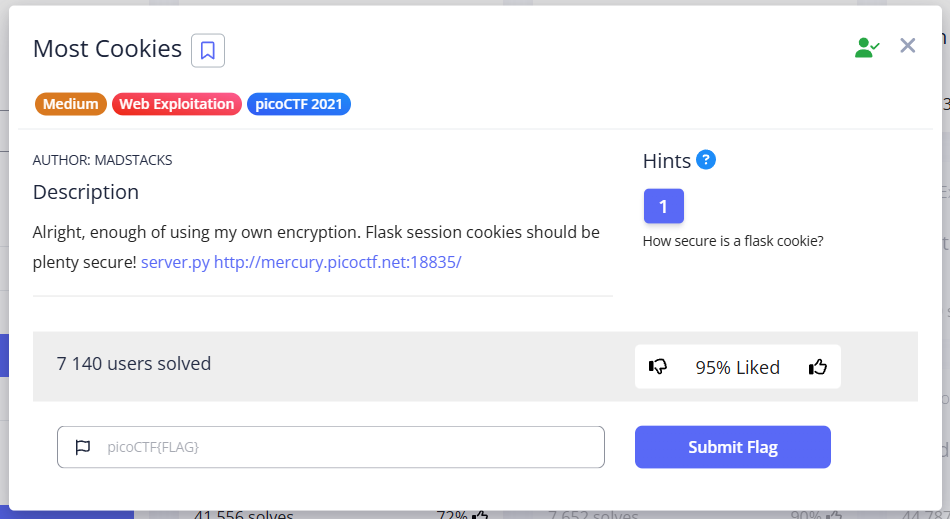Select the Medium difficulty tag
Image resolution: width=950 pixels, height=519 pixels.
point(71,104)
